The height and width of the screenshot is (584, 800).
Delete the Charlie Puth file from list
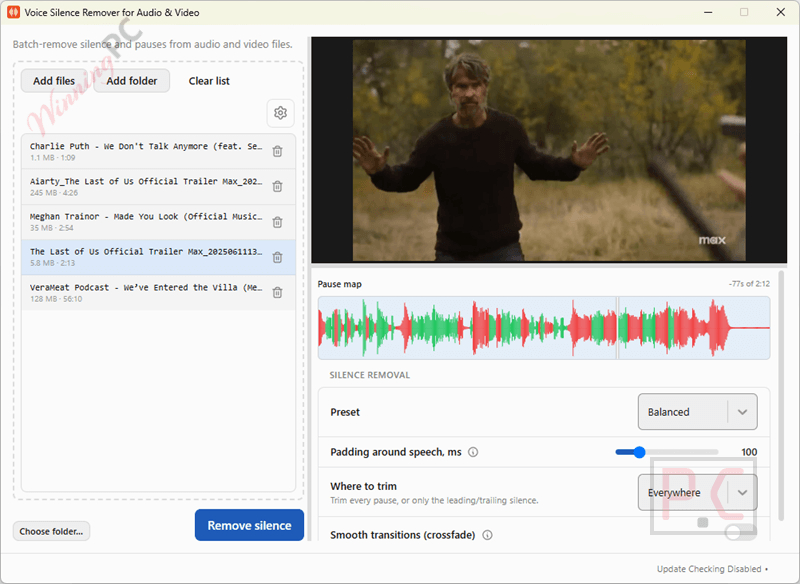tap(277, 151)
